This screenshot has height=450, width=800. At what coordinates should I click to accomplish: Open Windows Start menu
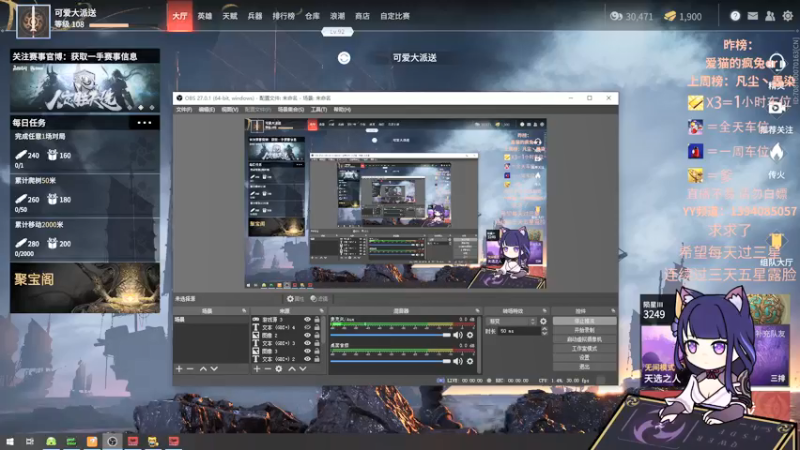[x=10, y=441]
